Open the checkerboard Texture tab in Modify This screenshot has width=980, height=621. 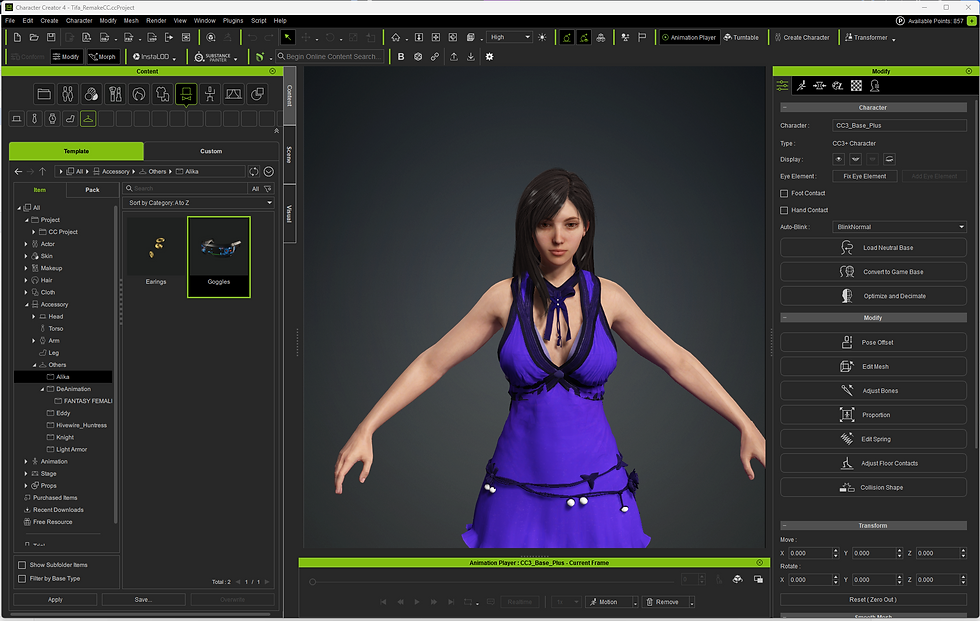[x=856, y=86]
